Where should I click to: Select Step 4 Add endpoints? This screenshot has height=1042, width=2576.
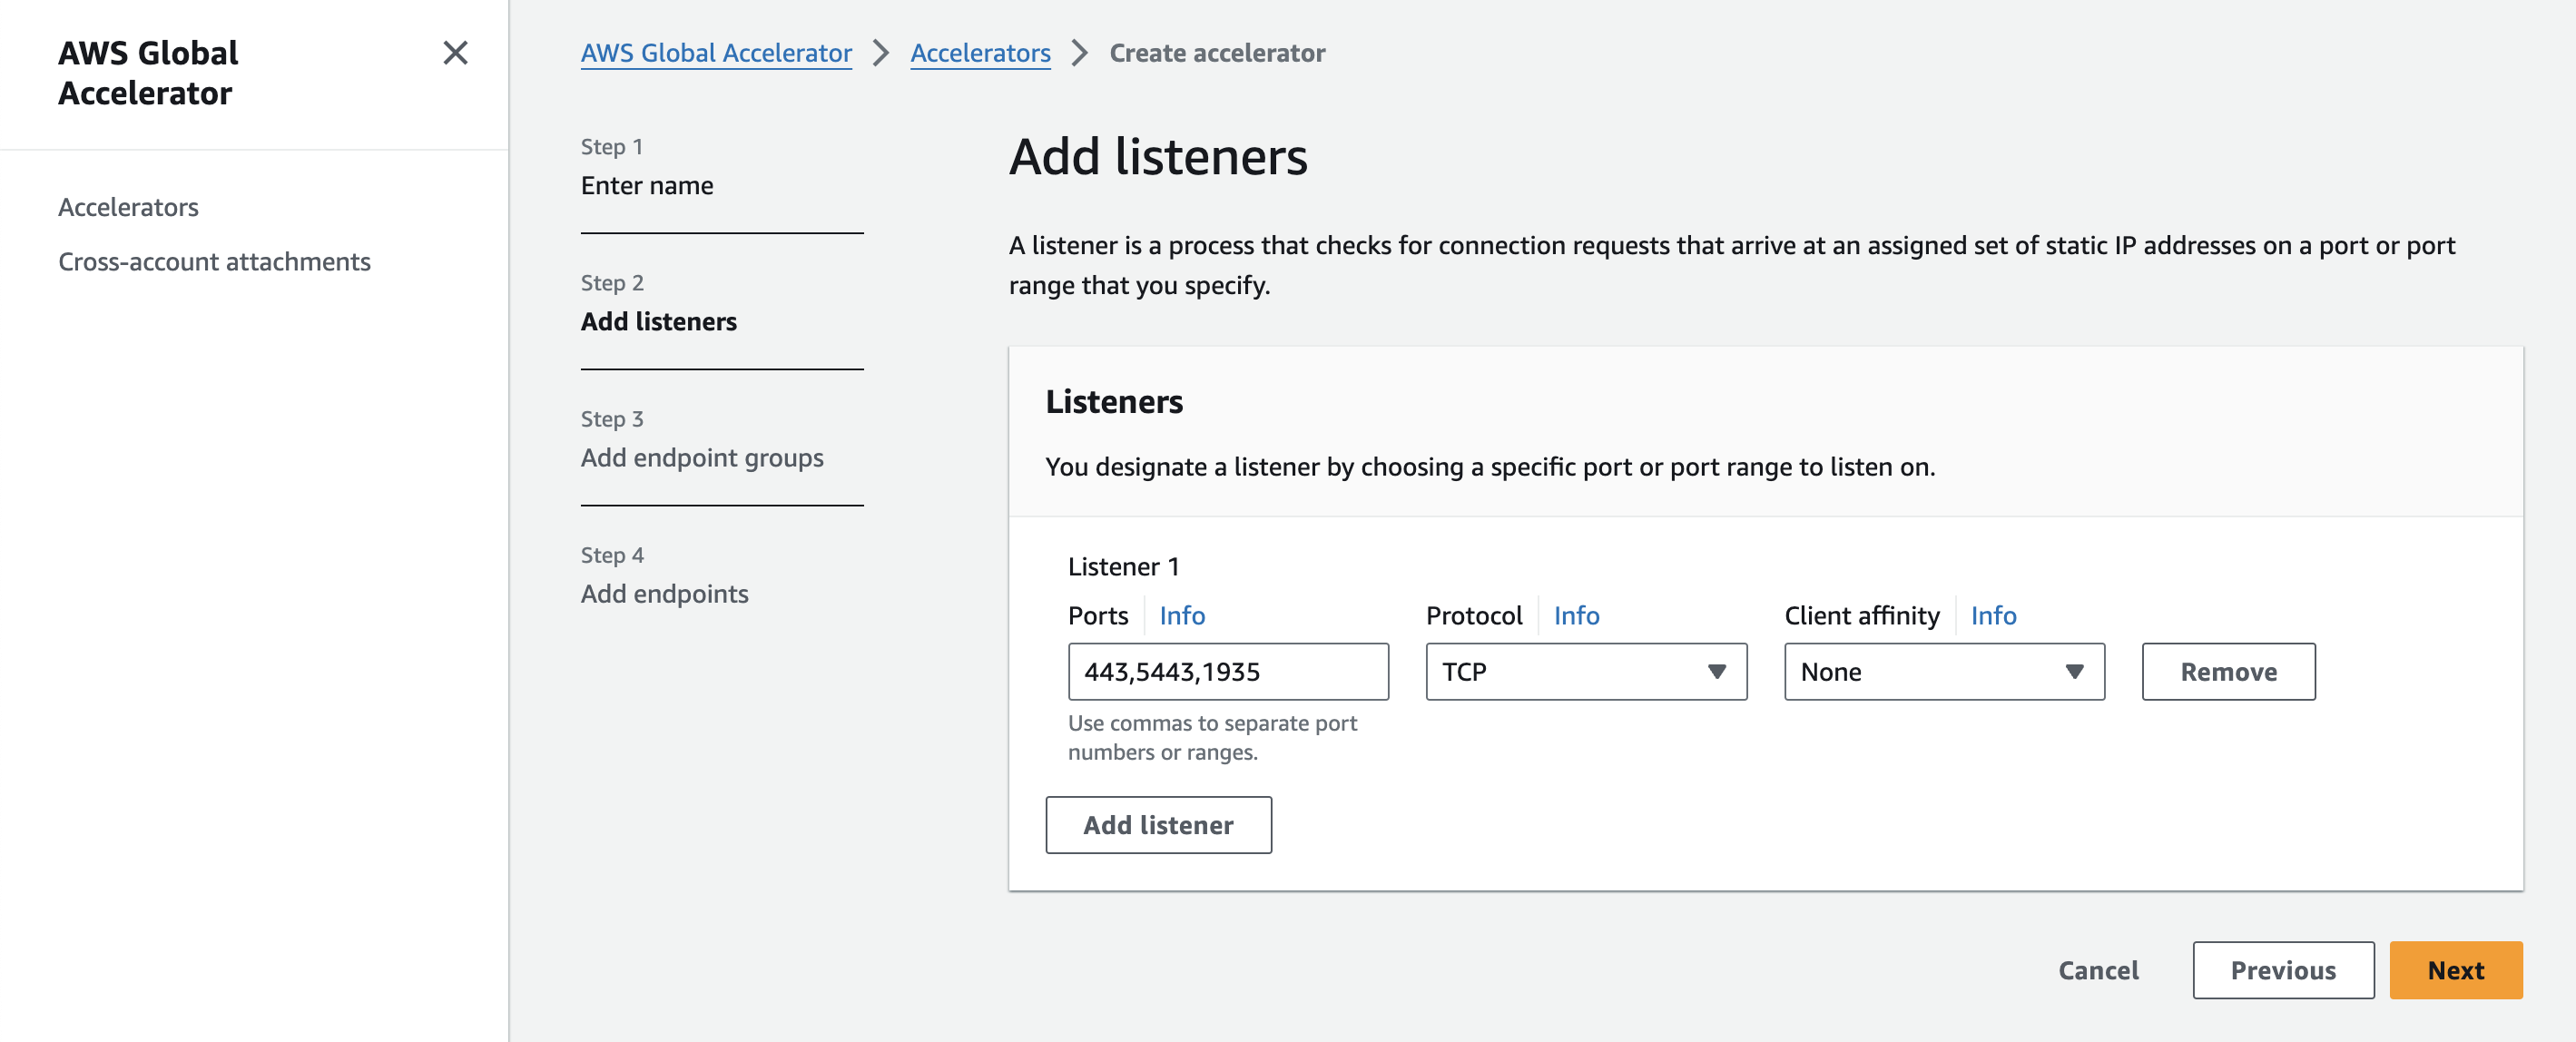click(x=664, y=593)
